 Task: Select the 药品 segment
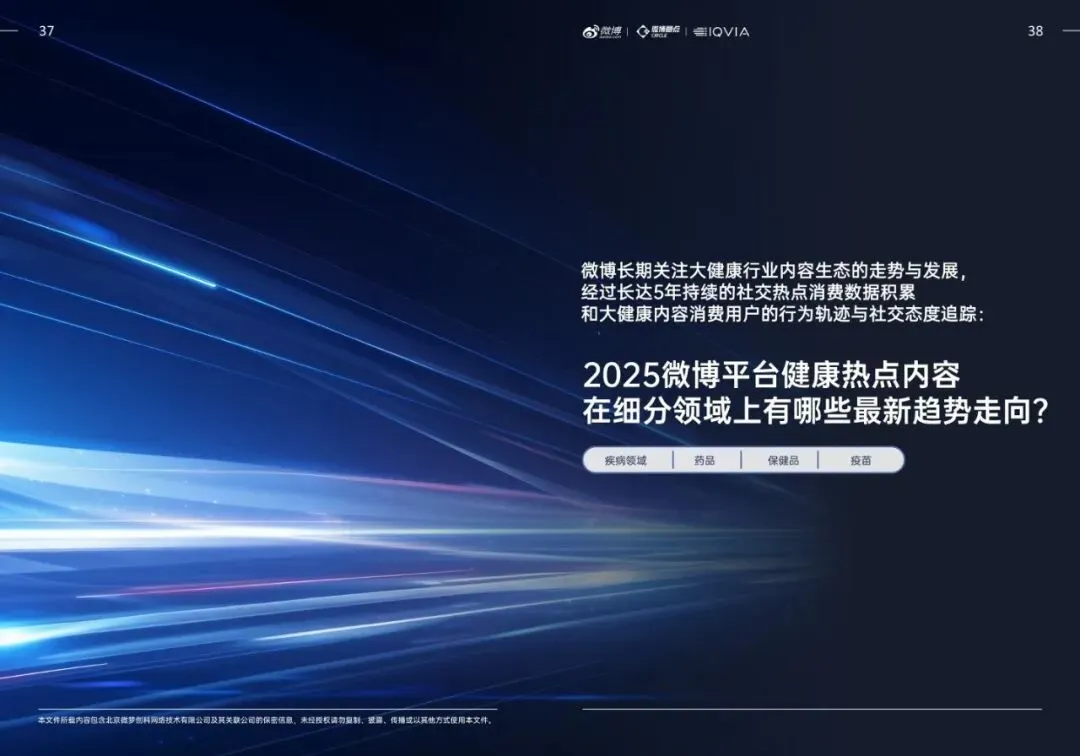click(x=705, y=461)
